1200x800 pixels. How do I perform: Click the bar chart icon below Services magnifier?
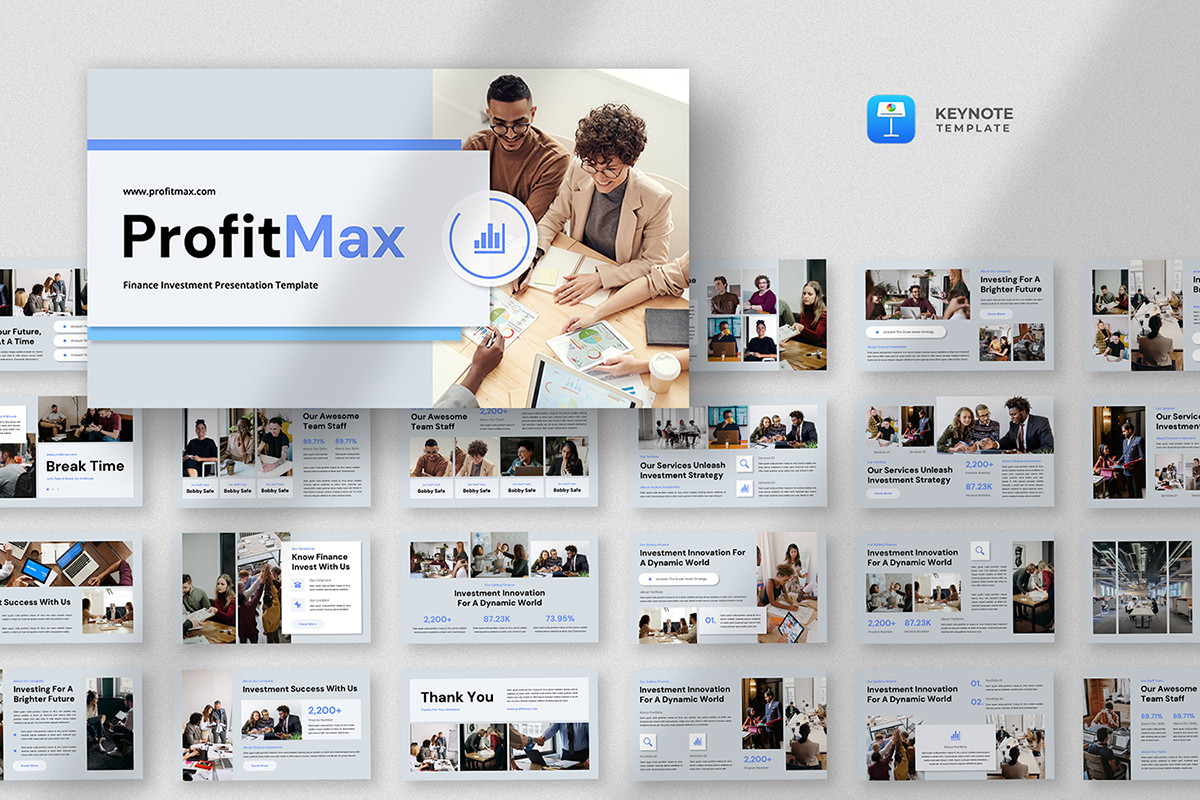tap(744, 489)
